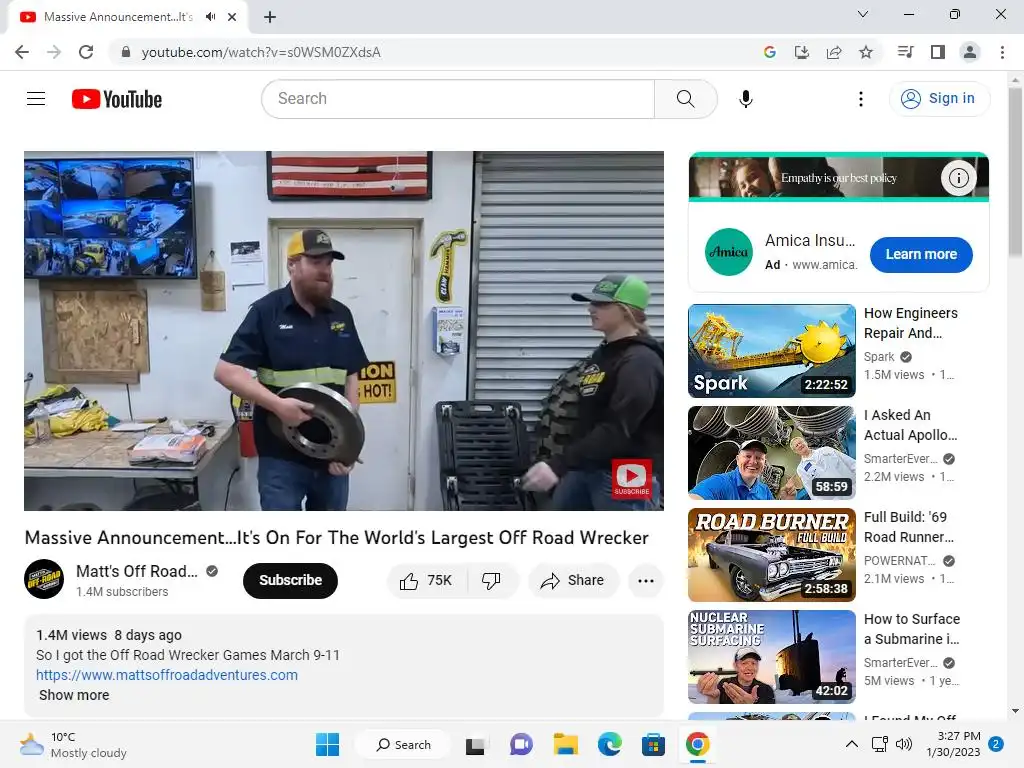Open nuclear submarine surfacing thumbnail
This screenshot has width=1024, height=768.
(x=771, y=656)
